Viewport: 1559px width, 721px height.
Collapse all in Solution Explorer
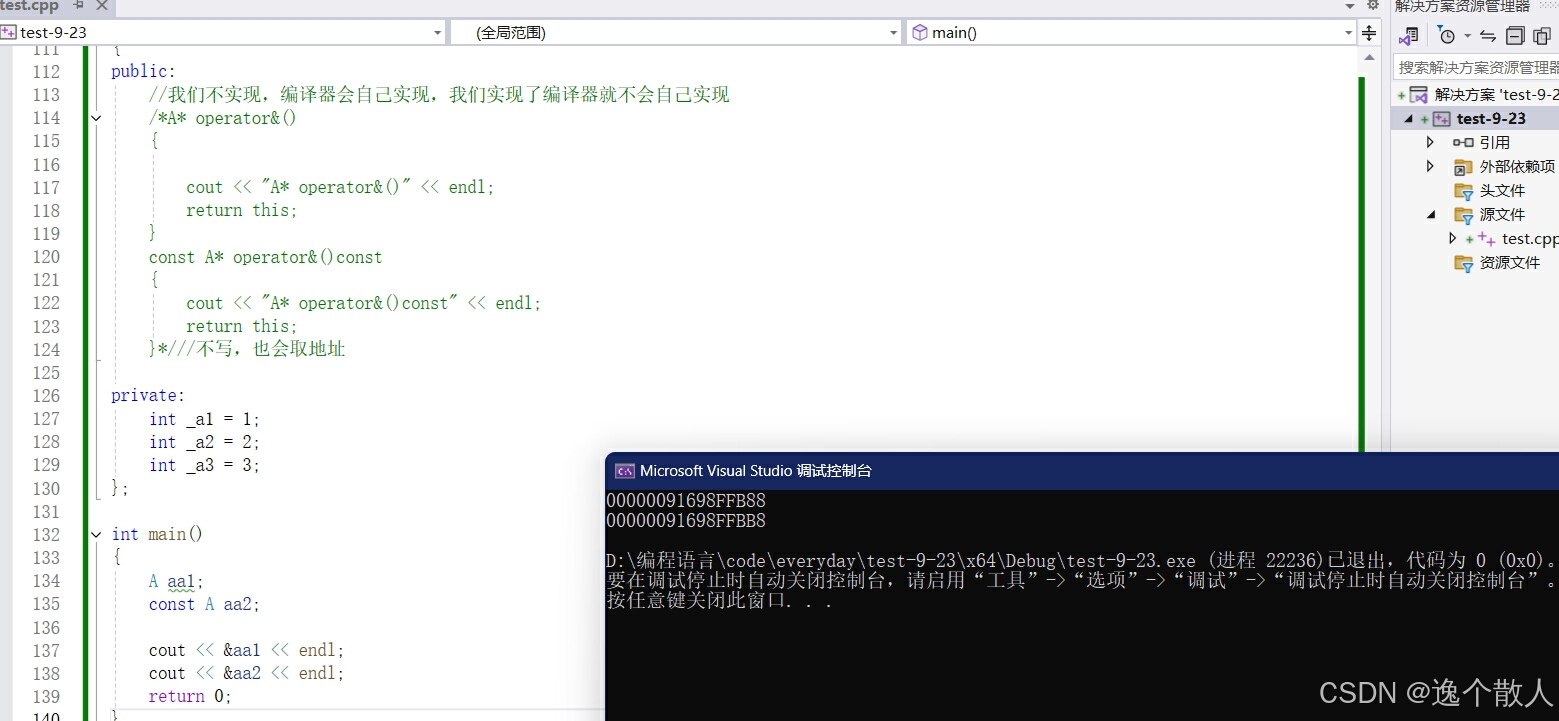1515,36
